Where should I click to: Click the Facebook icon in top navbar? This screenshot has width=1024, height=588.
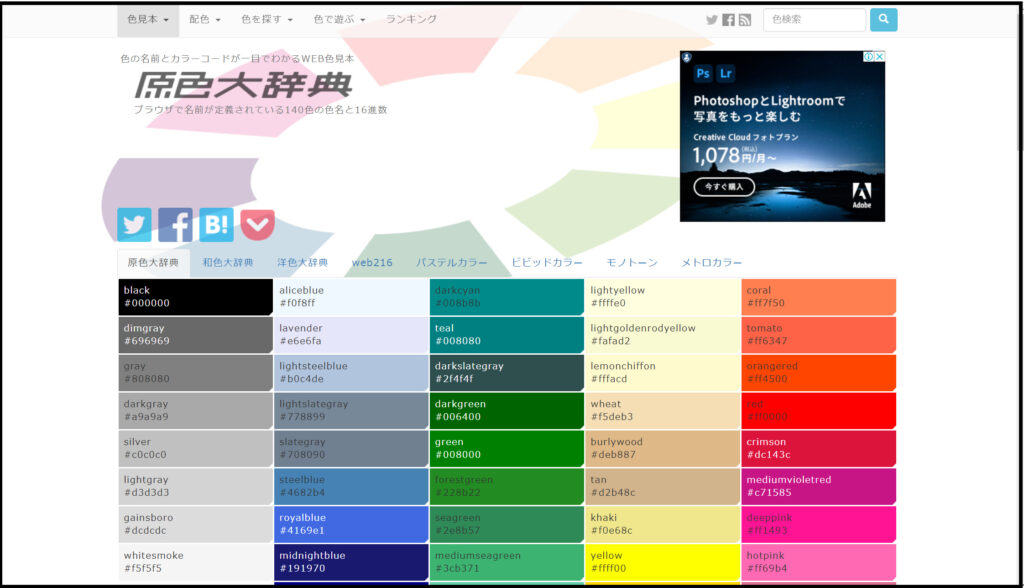[729, 20]
